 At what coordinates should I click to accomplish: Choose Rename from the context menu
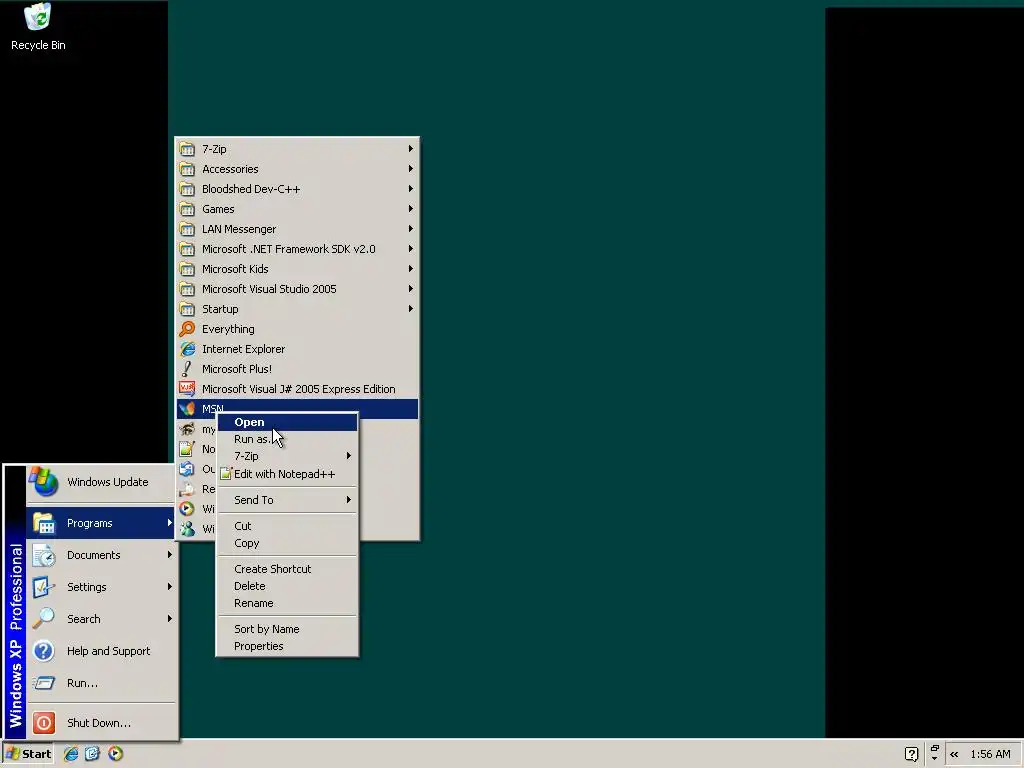tap(287, 603)
